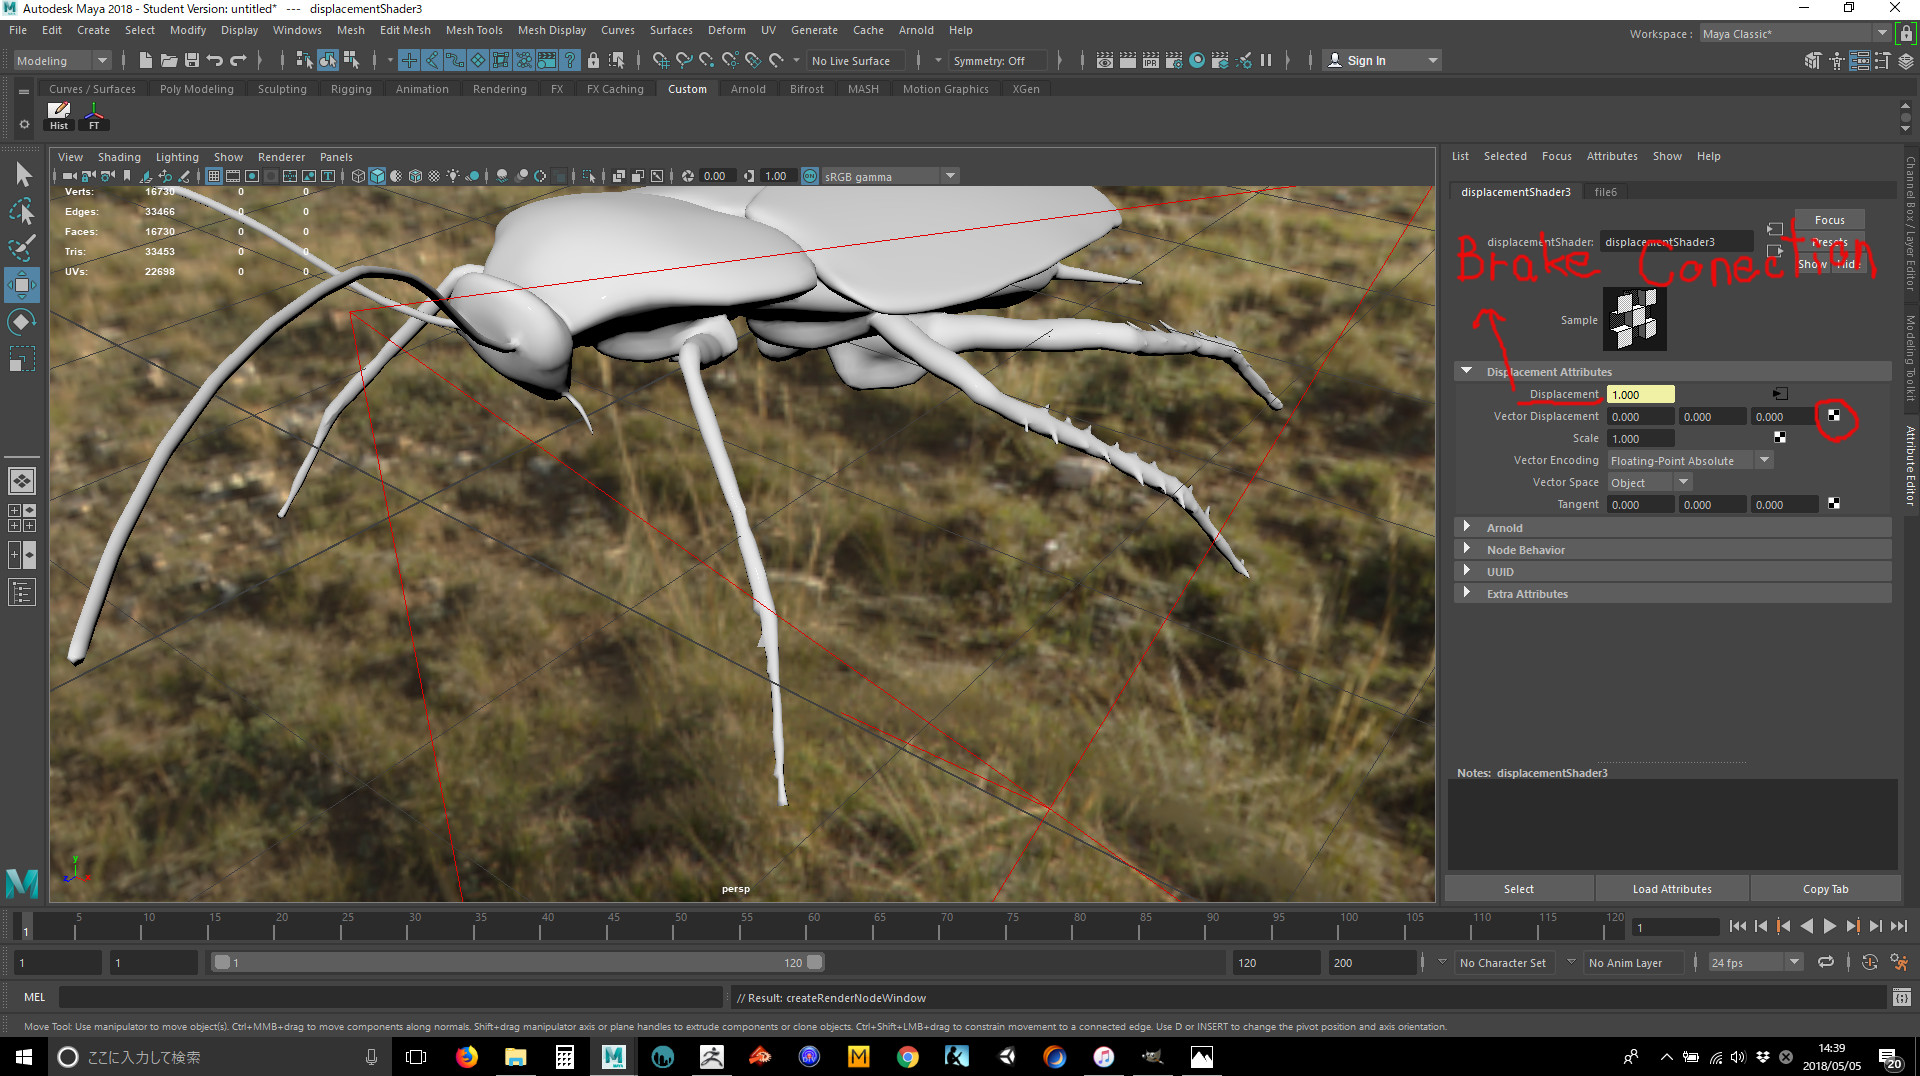
Task: Click the Undo arrow in status line
Action: coord(215,61)
